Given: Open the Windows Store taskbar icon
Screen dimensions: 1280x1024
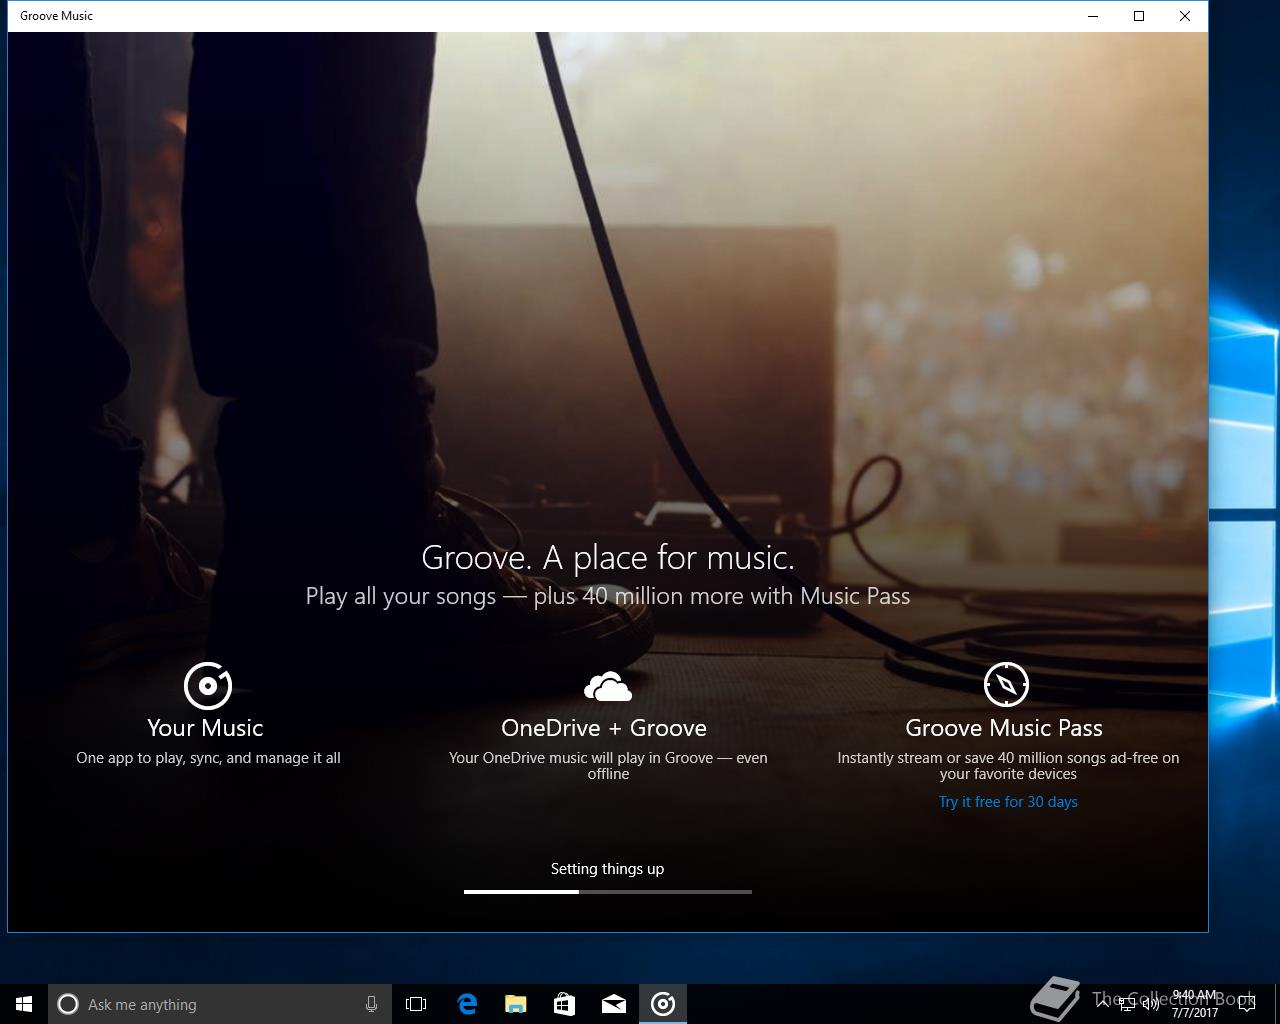Looking at the screenshot, I should coord(565,1004).
